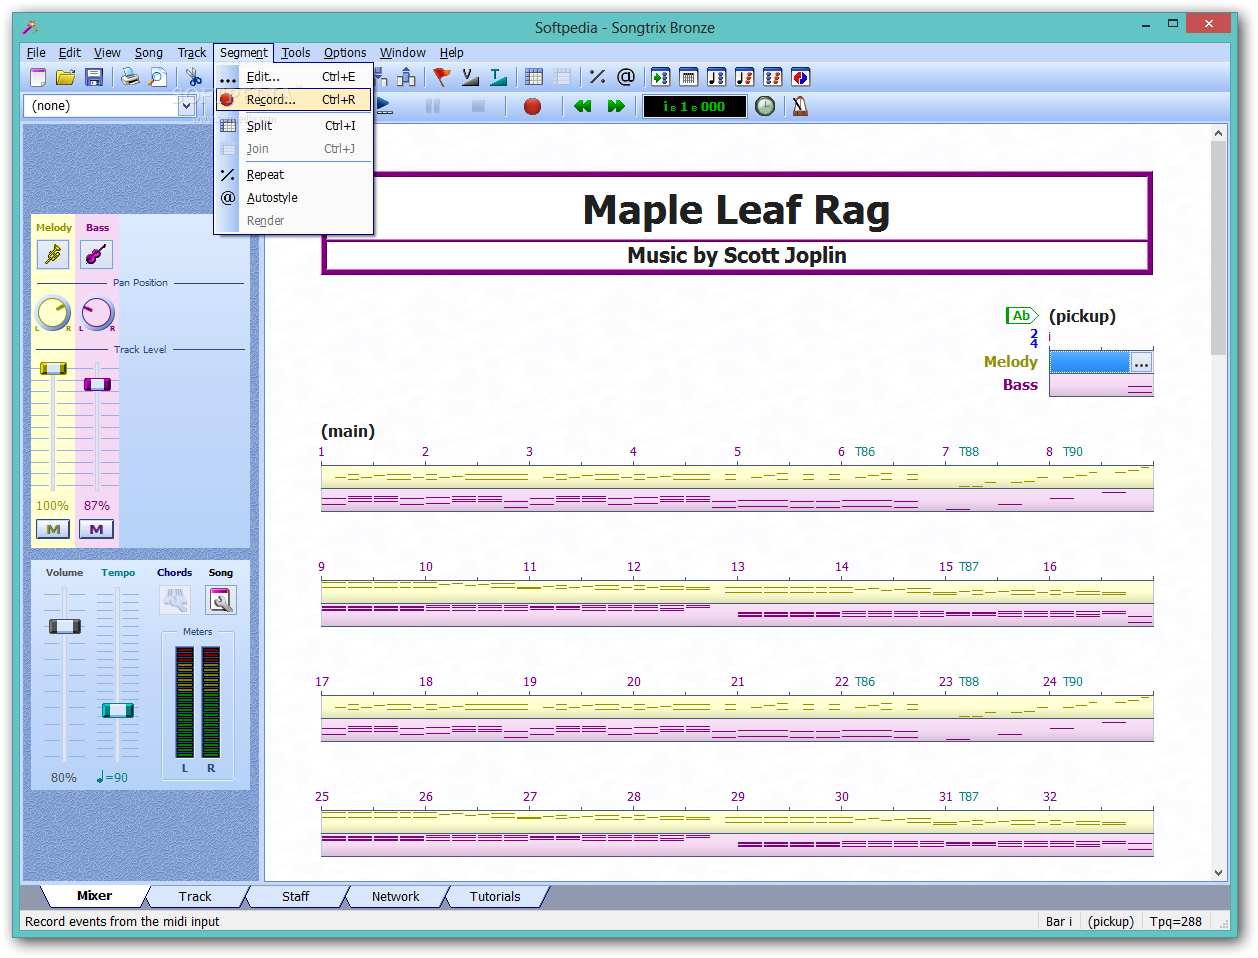Open the Edit menu in the menu bar
This screenshot has width=1258, height=958.
pos(70,53)
